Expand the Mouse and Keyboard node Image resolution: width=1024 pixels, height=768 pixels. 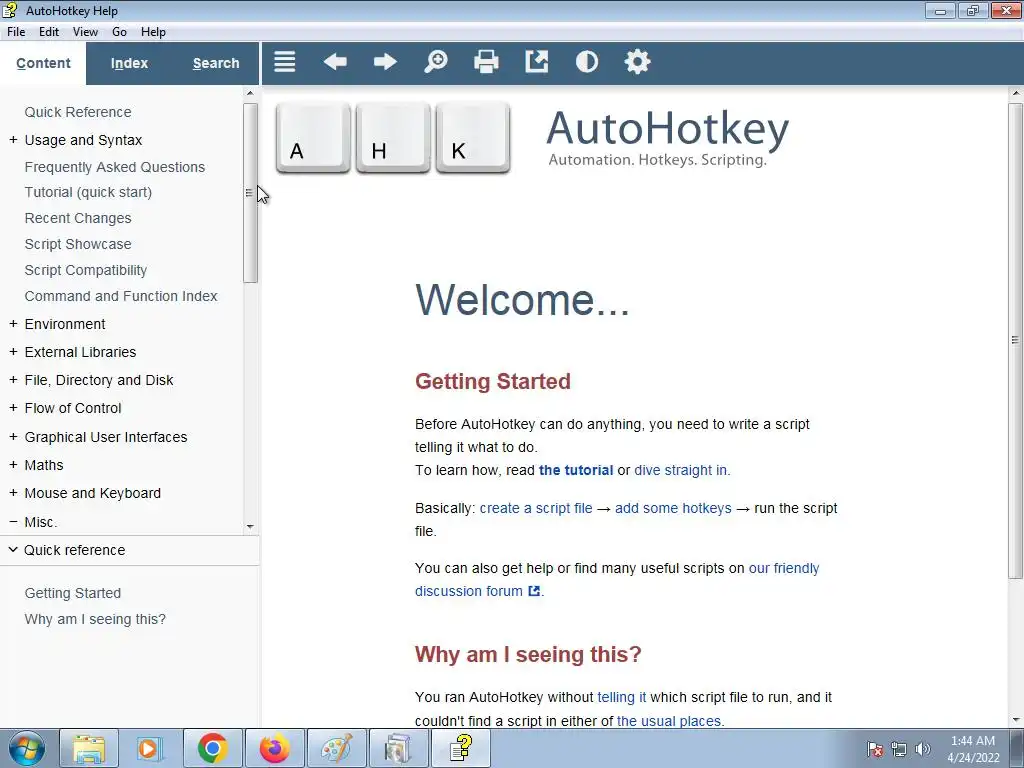(x=13, y=493)
